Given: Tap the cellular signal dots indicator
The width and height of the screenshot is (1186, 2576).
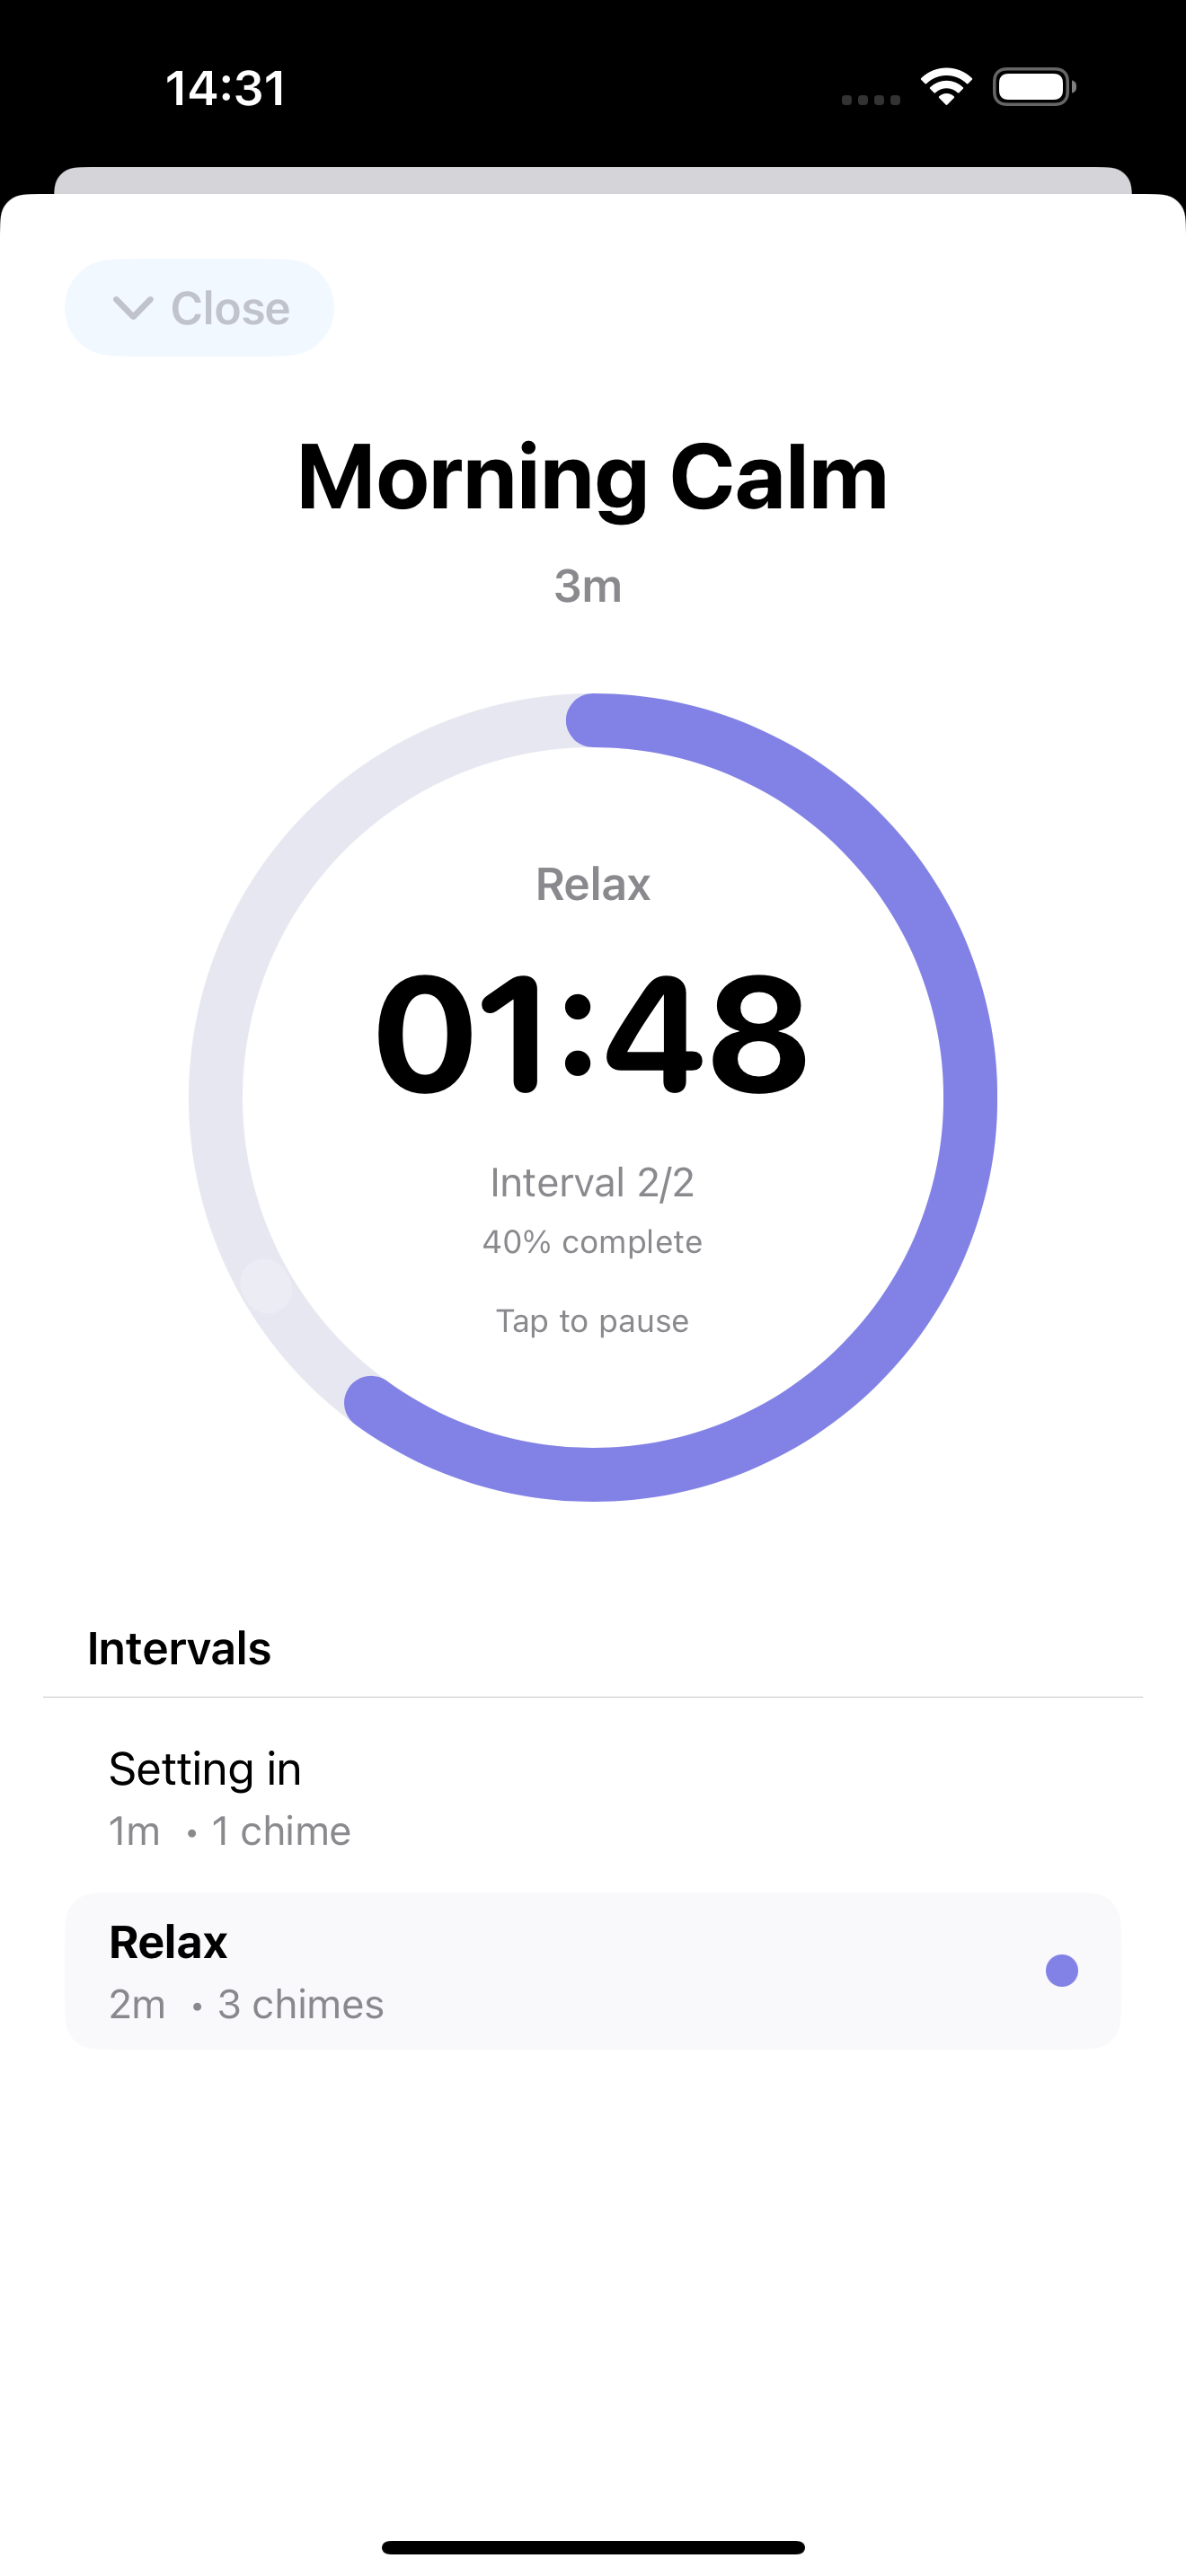Looking at the screenshot, I should tap(868, 99).
